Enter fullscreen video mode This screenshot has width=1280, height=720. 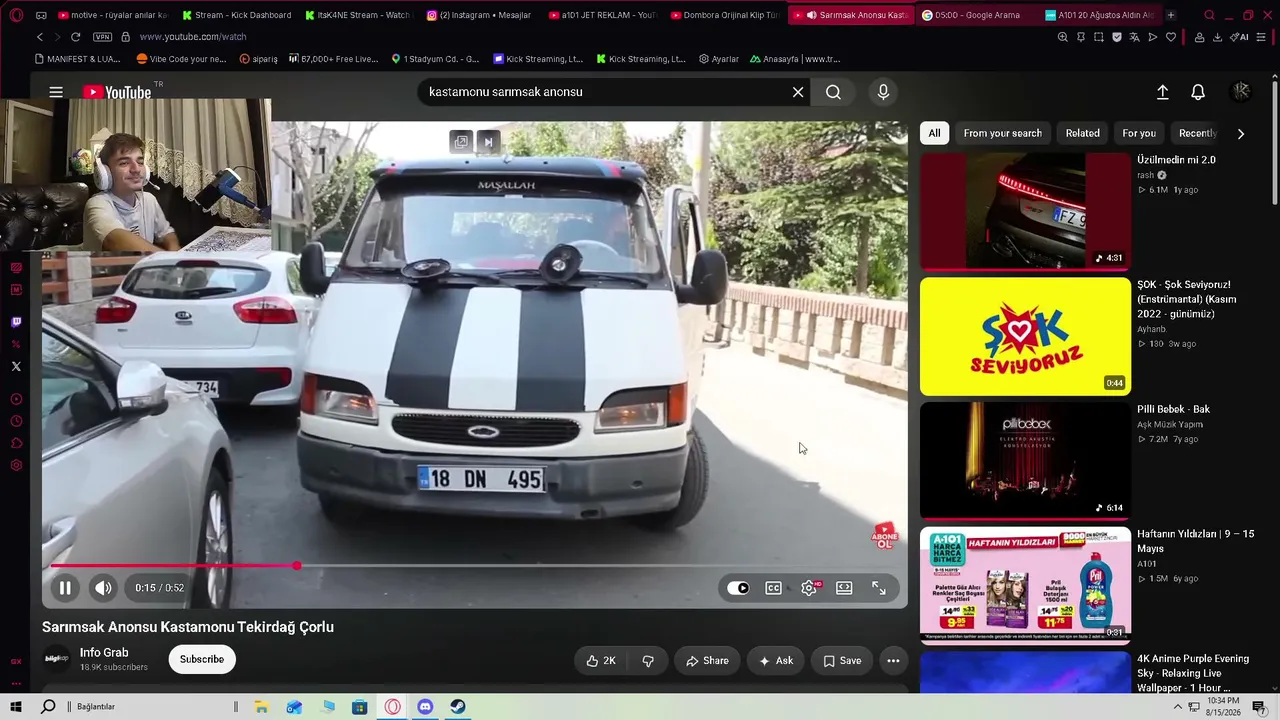point(879,588)
